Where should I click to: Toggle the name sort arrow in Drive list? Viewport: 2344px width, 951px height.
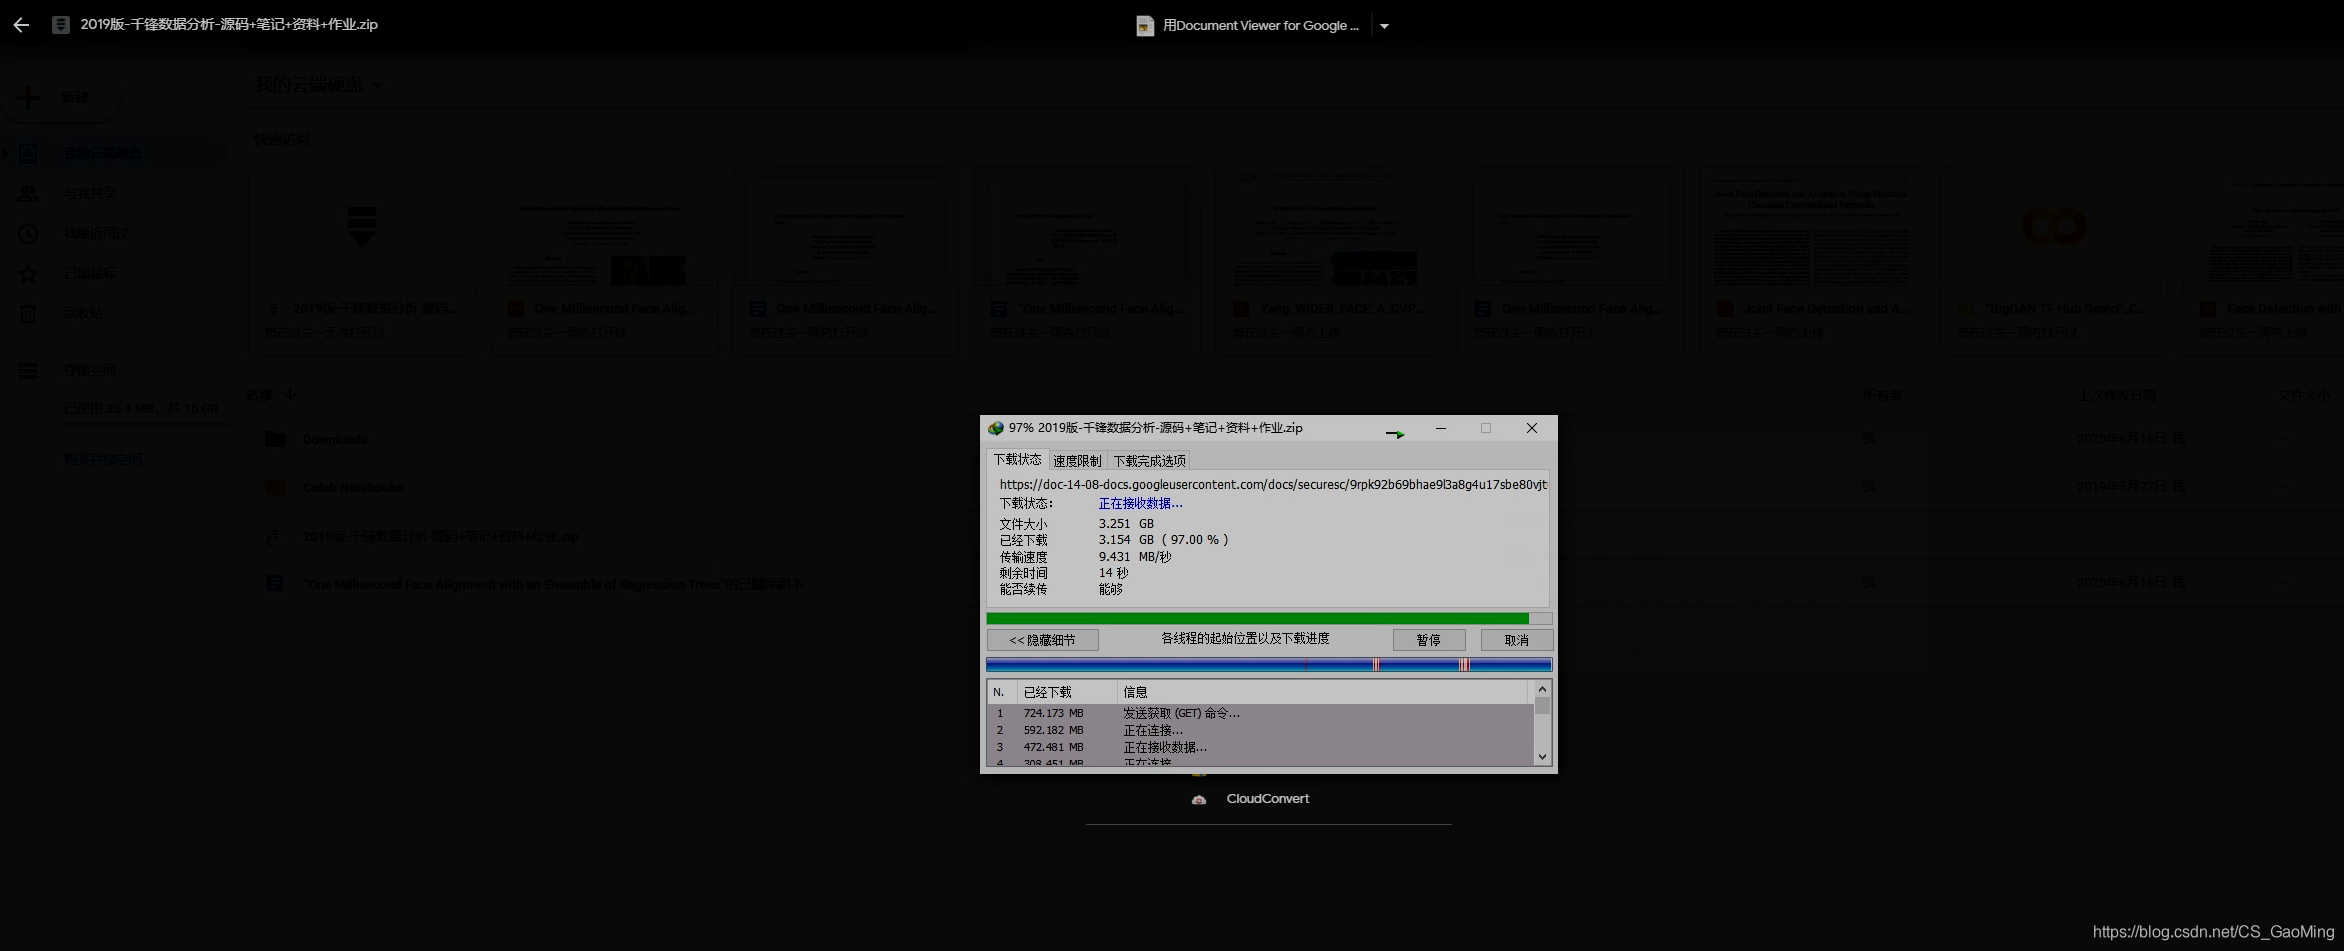coord(290,394)
